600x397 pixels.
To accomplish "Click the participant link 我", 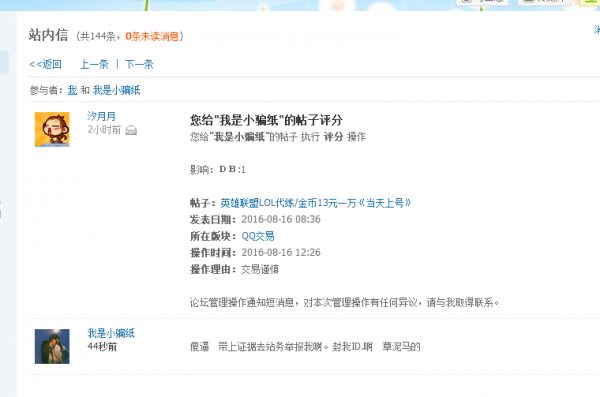I will (72, 90).
